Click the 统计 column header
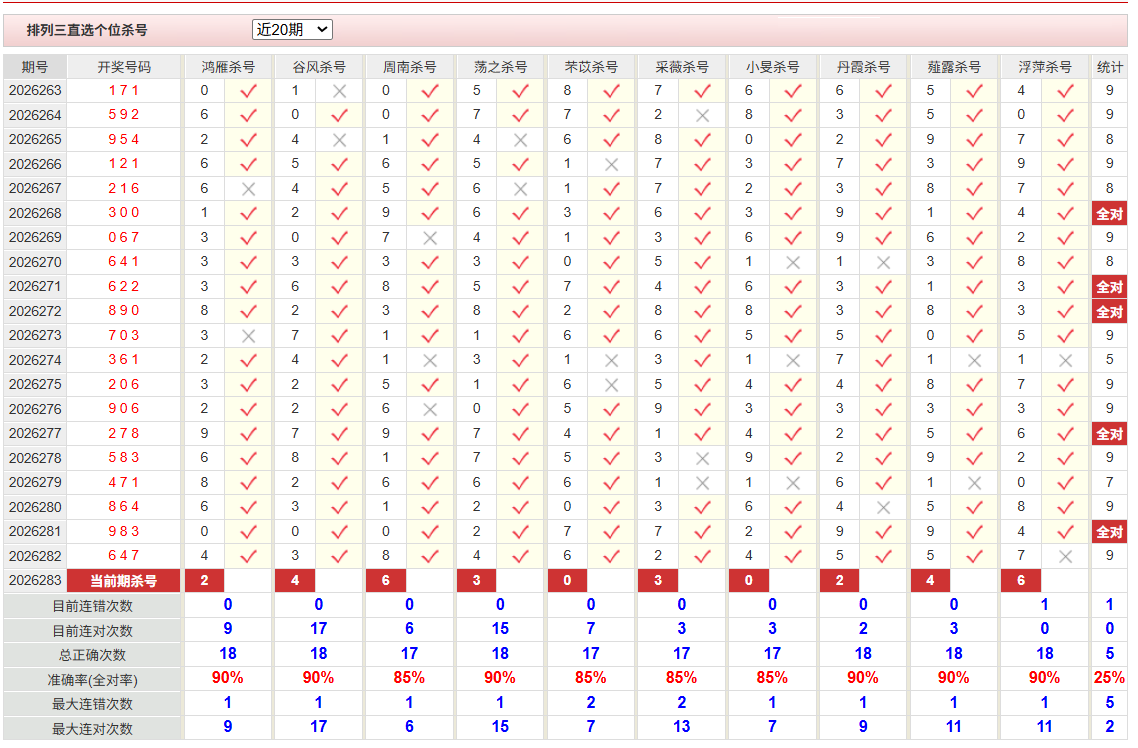The image size is (1138, 748). coord(1109,67)
